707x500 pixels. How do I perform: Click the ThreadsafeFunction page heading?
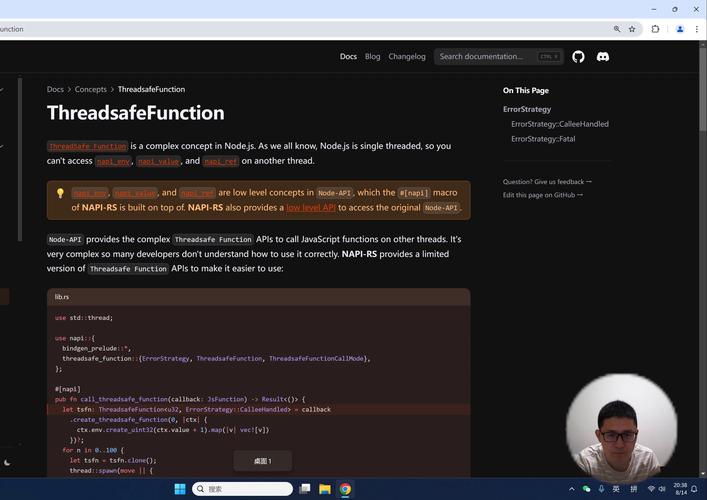tap(135, 113)
